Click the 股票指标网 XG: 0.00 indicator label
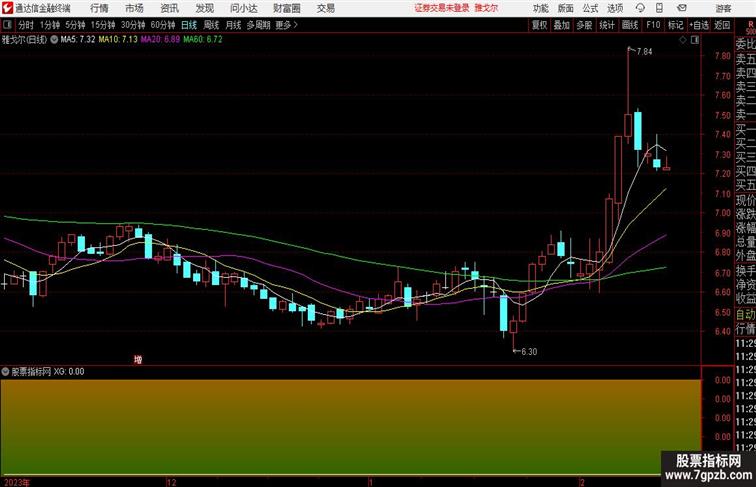 tap(48, 372)
